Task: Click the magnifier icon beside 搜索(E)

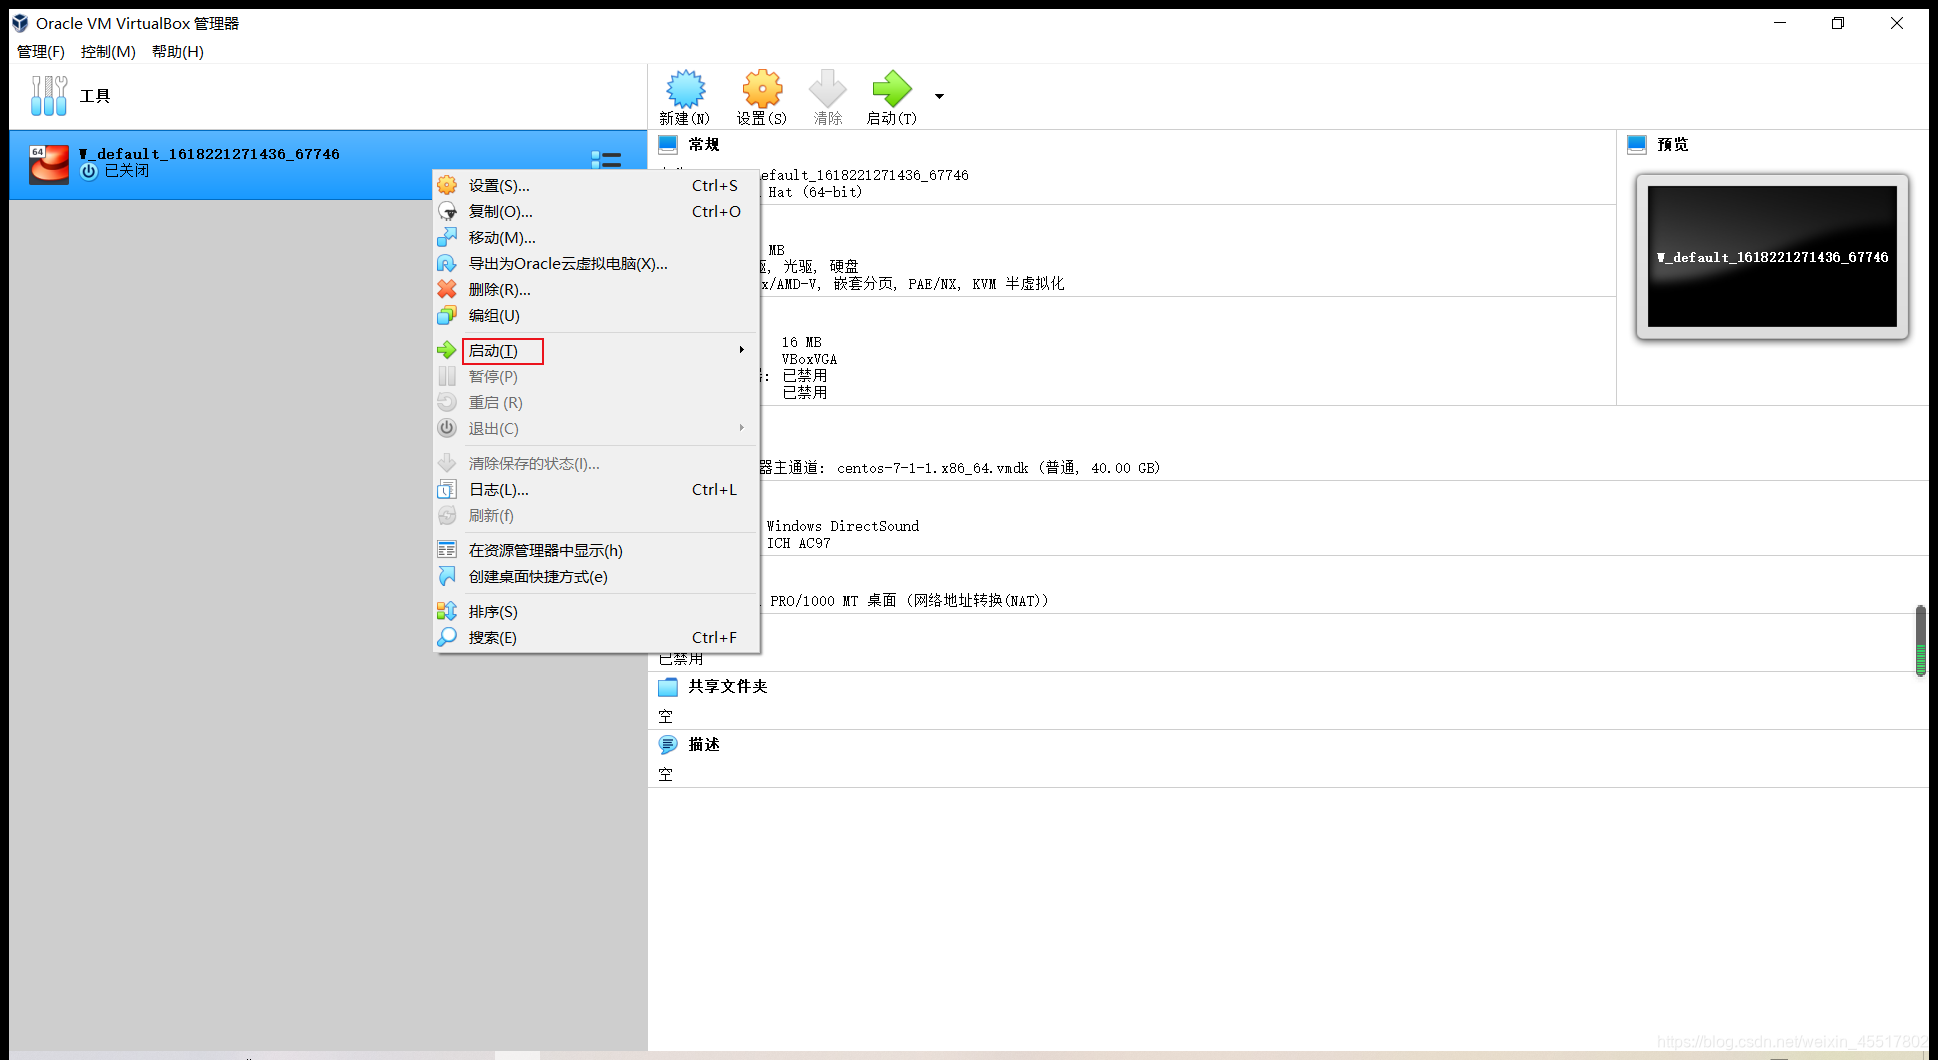Action: (447, 637)
